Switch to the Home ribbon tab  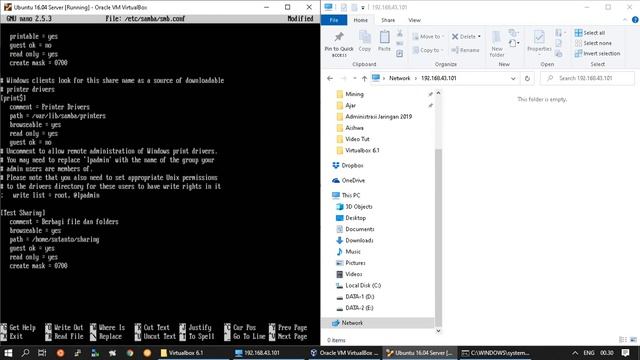(360, 20)
